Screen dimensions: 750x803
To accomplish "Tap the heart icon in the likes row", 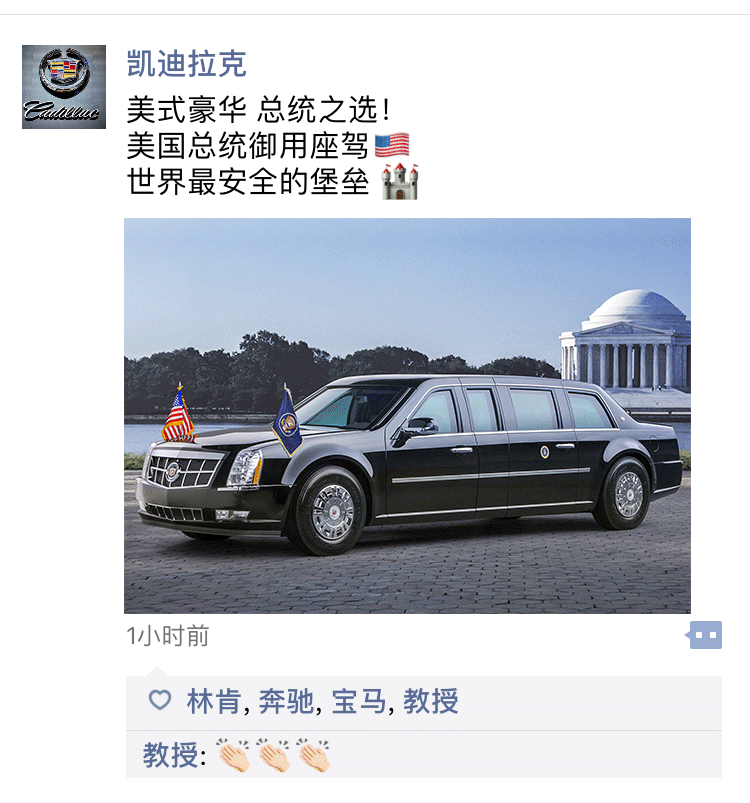I will click(160, 700).
